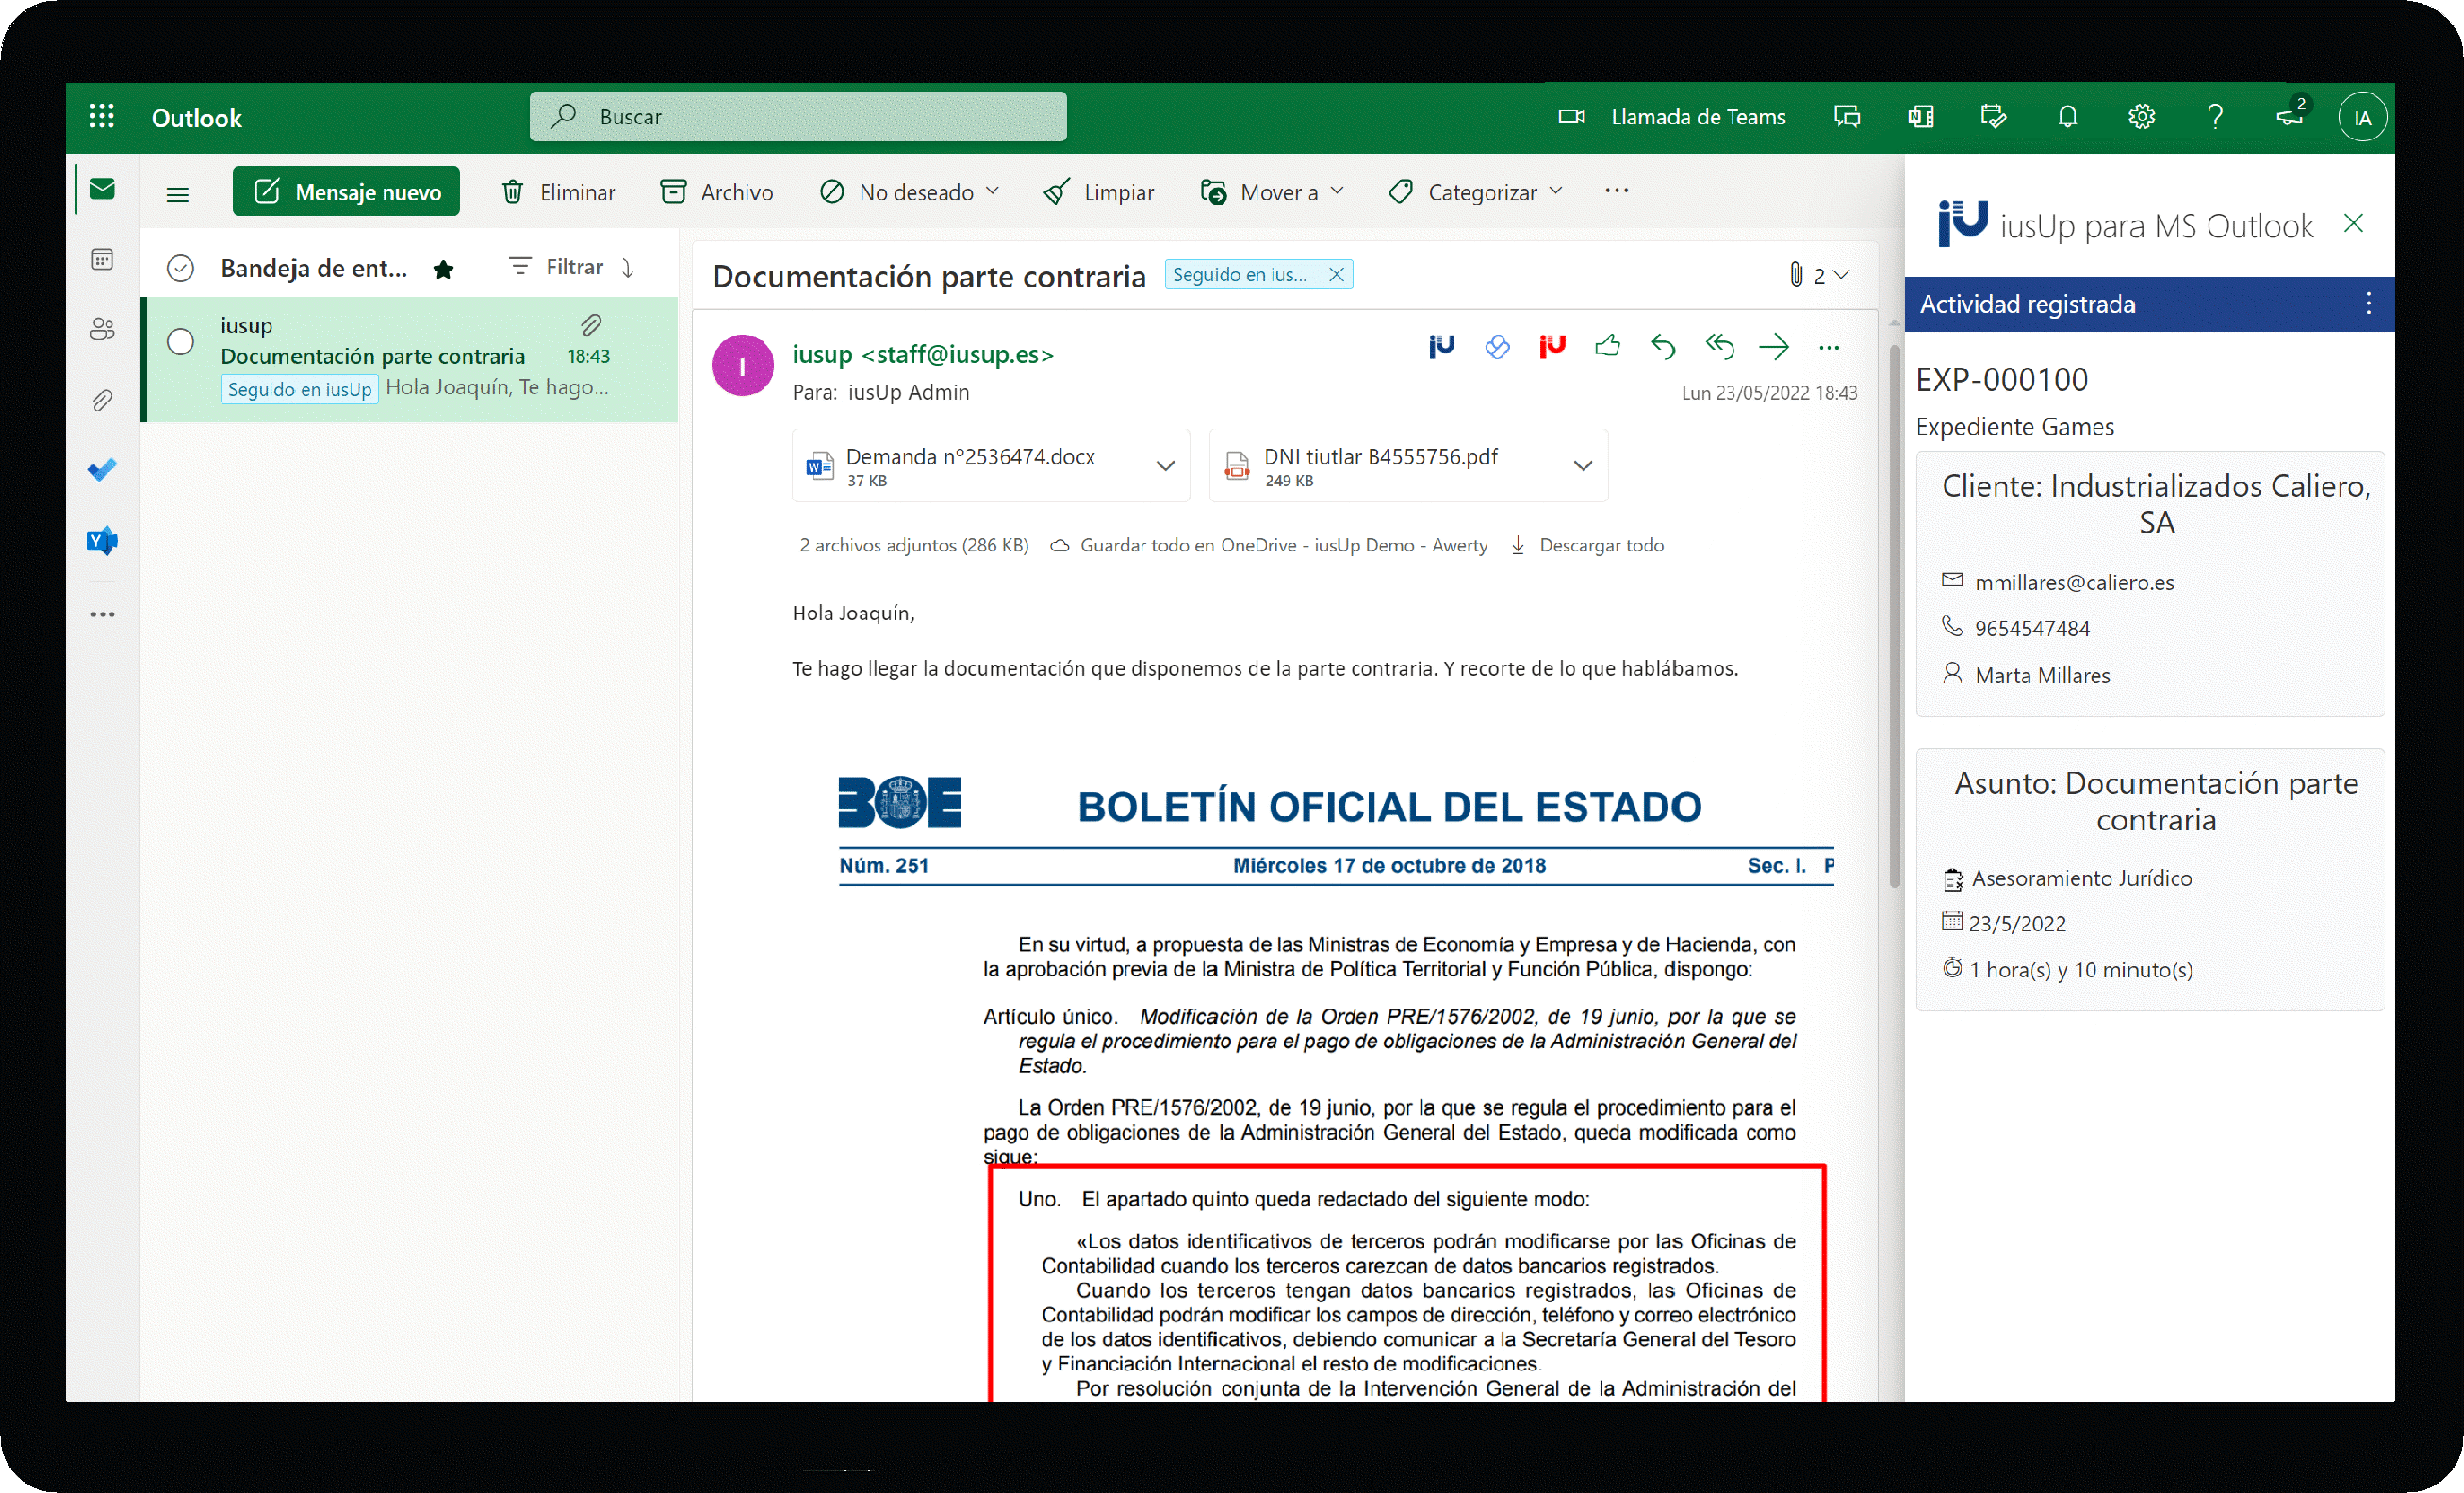2464x1493 pixels.
Task: Open the IA account avatar
Action: (2361, 117)
